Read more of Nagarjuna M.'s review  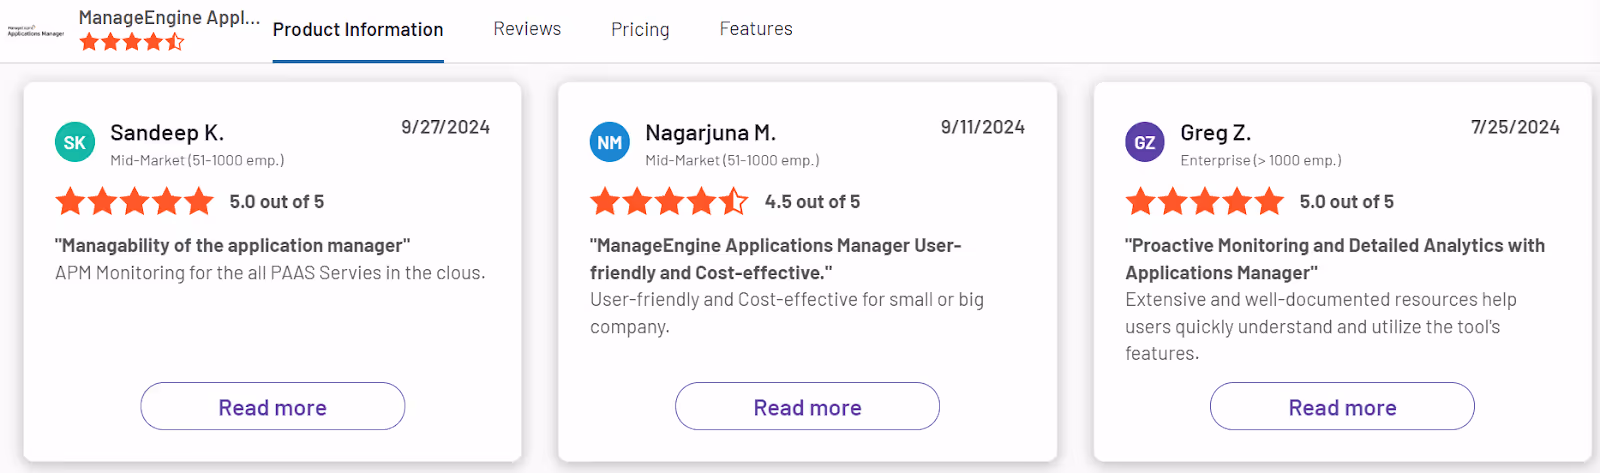[807, 406]
